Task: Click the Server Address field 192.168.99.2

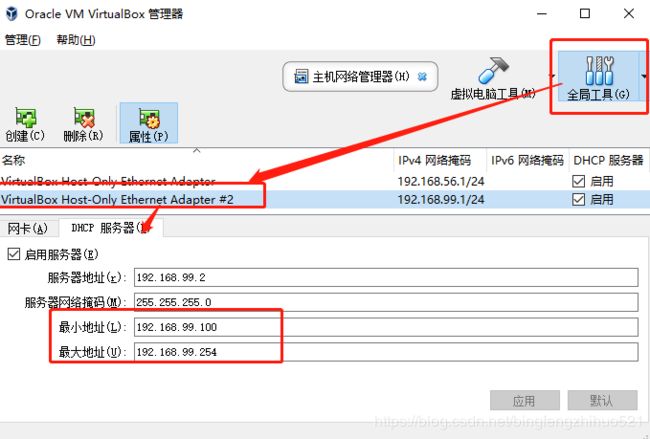Action: point(386,277)
